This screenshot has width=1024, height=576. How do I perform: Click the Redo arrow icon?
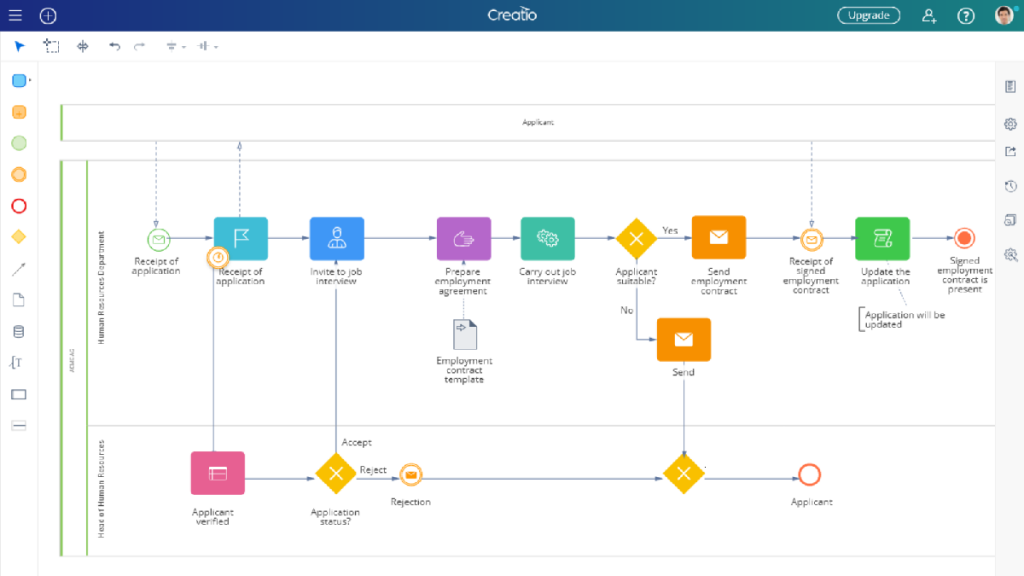tap(138, 45)
